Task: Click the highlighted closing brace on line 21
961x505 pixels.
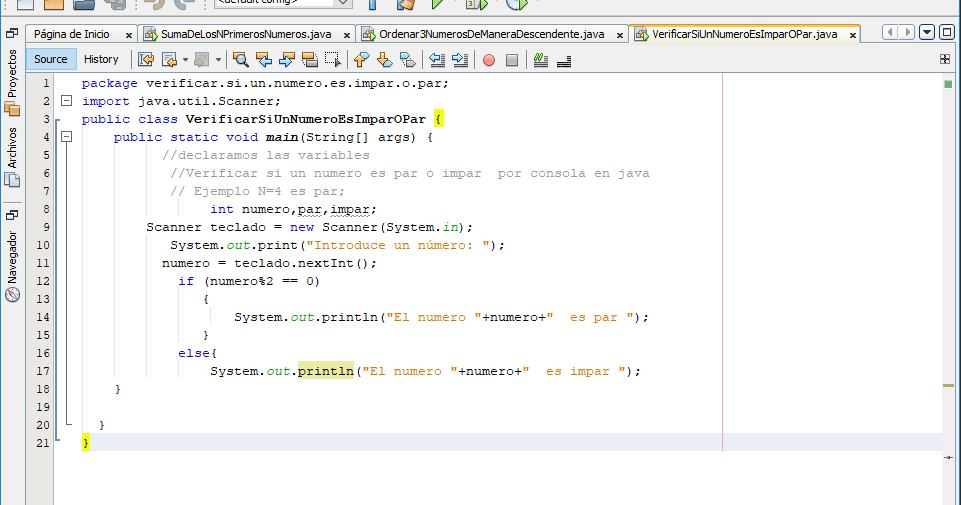Action: (x=86, y=442)
